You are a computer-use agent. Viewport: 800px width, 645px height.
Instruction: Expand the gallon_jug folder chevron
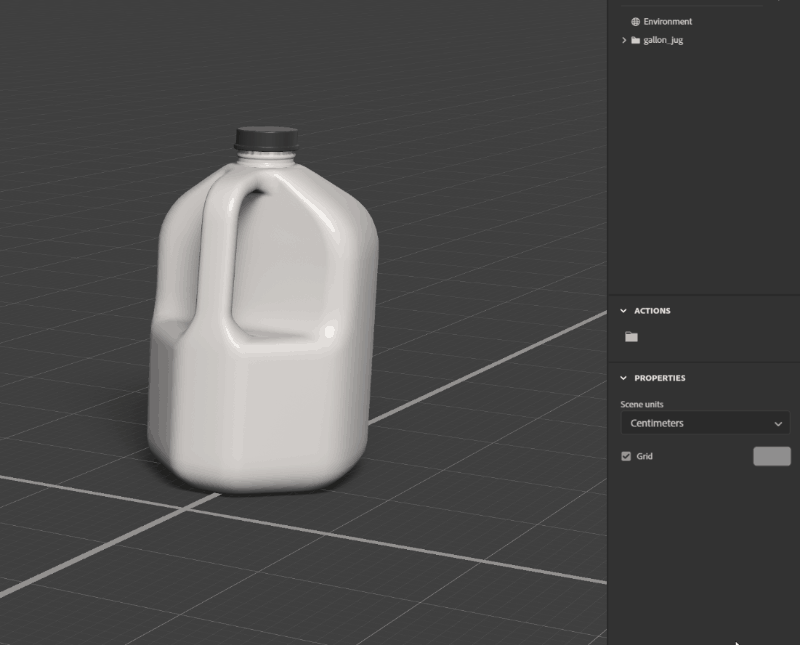pyautogui.click(x=623, y=40)
